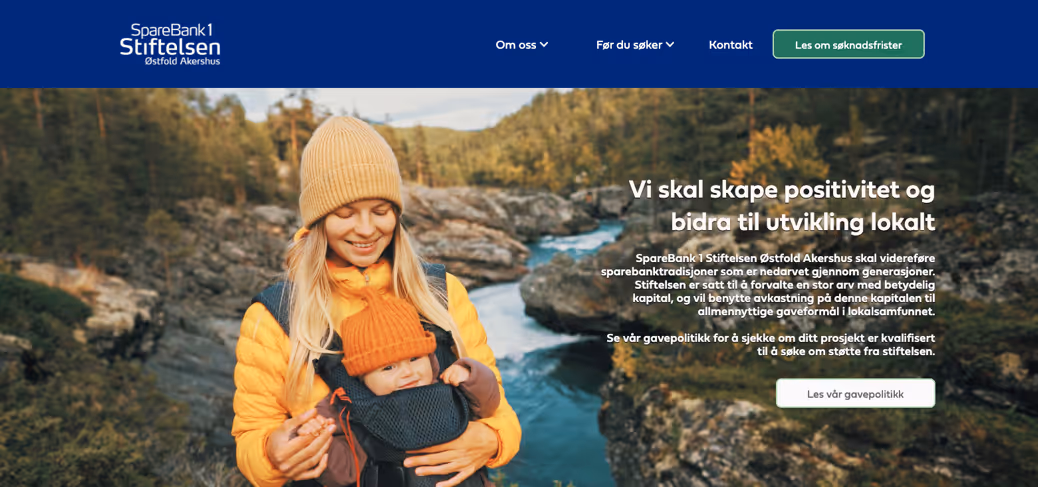Go to the Kontakt page
Viewport: 1038px width, 487px height.
[730, 45]
